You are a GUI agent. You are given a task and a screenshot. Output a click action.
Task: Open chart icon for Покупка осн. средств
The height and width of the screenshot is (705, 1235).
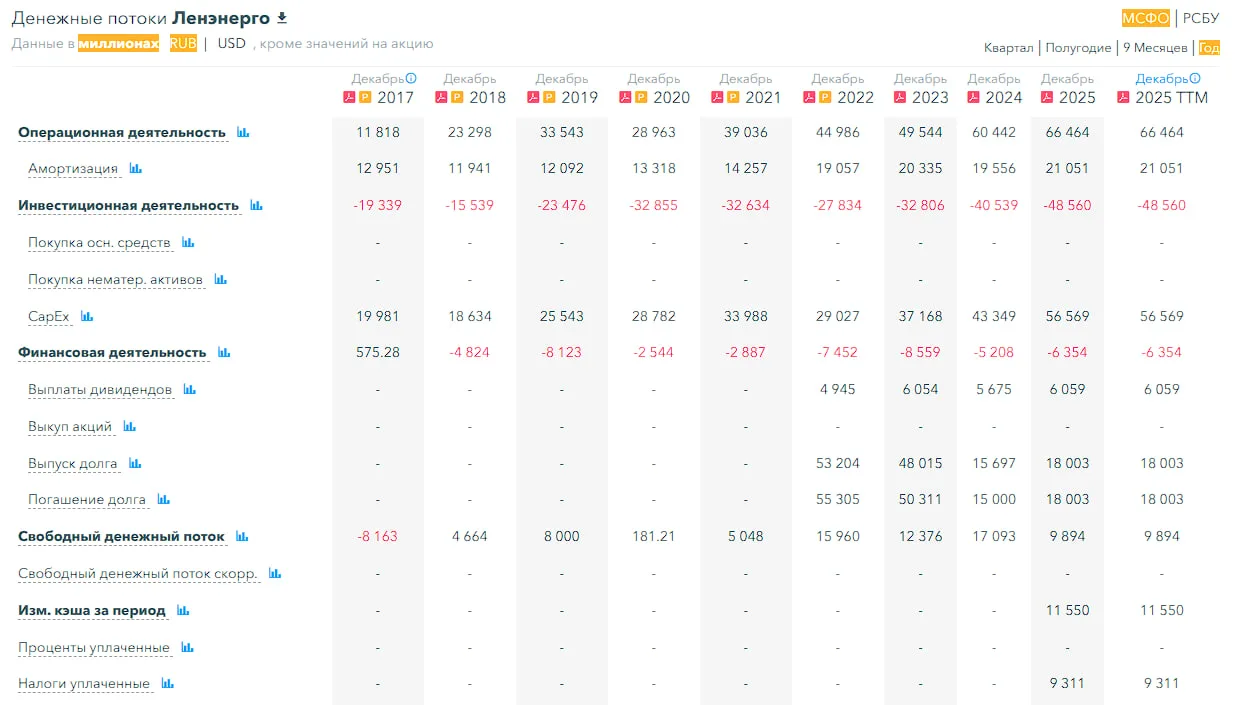pyautogui.click(x=188, y=242)
